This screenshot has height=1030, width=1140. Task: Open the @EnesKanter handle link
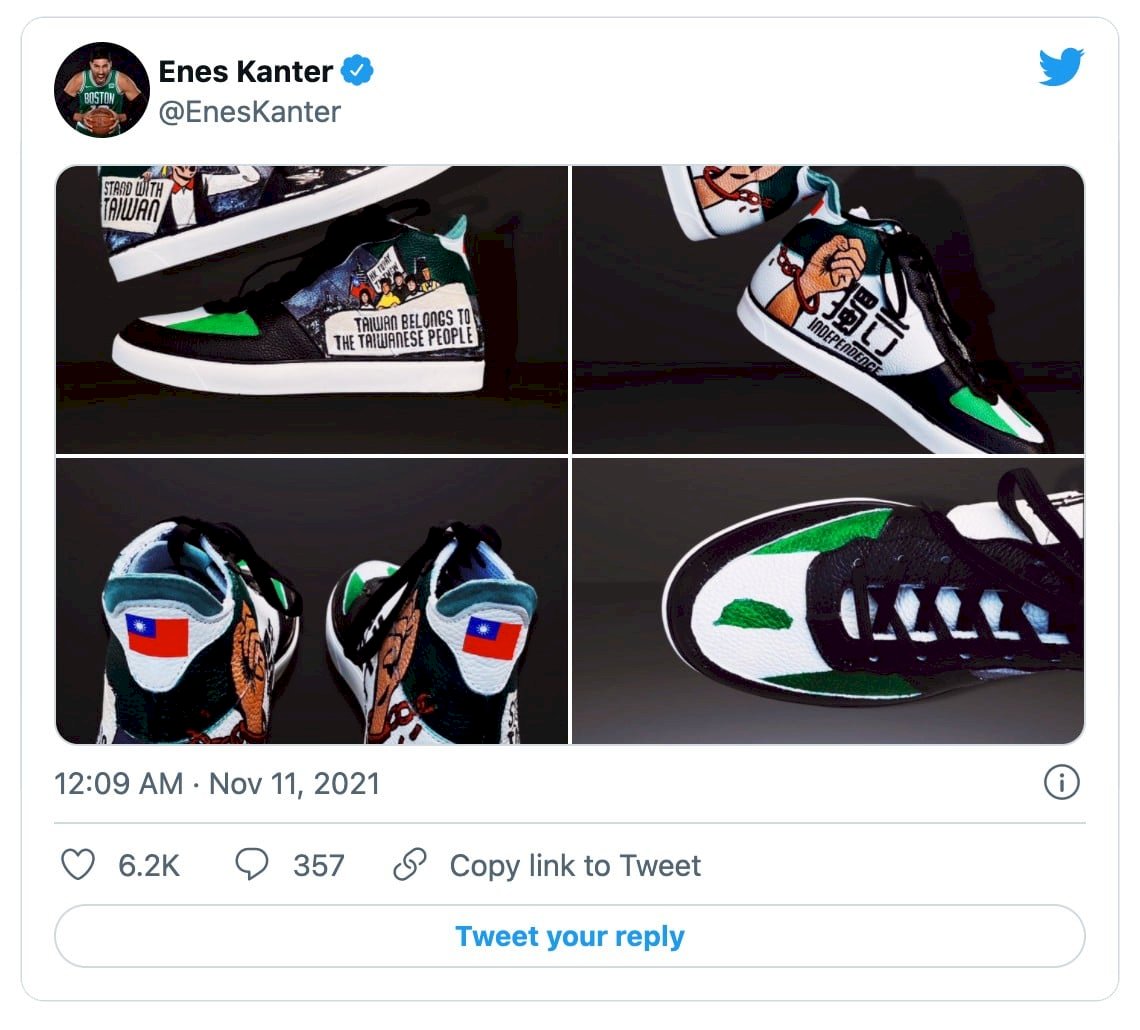coord(249,112)
